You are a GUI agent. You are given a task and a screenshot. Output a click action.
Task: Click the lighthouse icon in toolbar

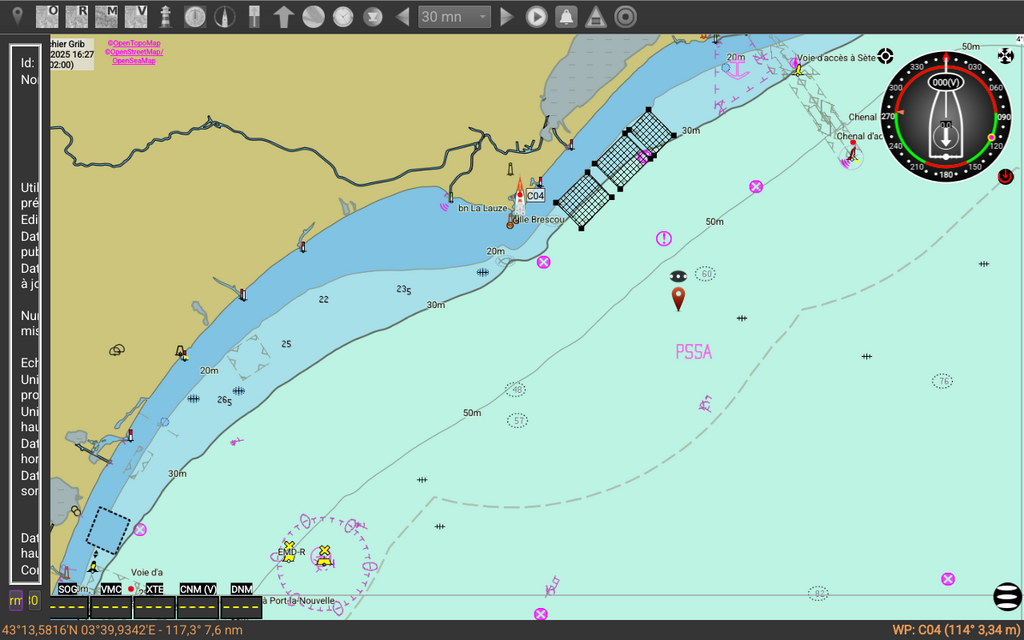(166, 16)
